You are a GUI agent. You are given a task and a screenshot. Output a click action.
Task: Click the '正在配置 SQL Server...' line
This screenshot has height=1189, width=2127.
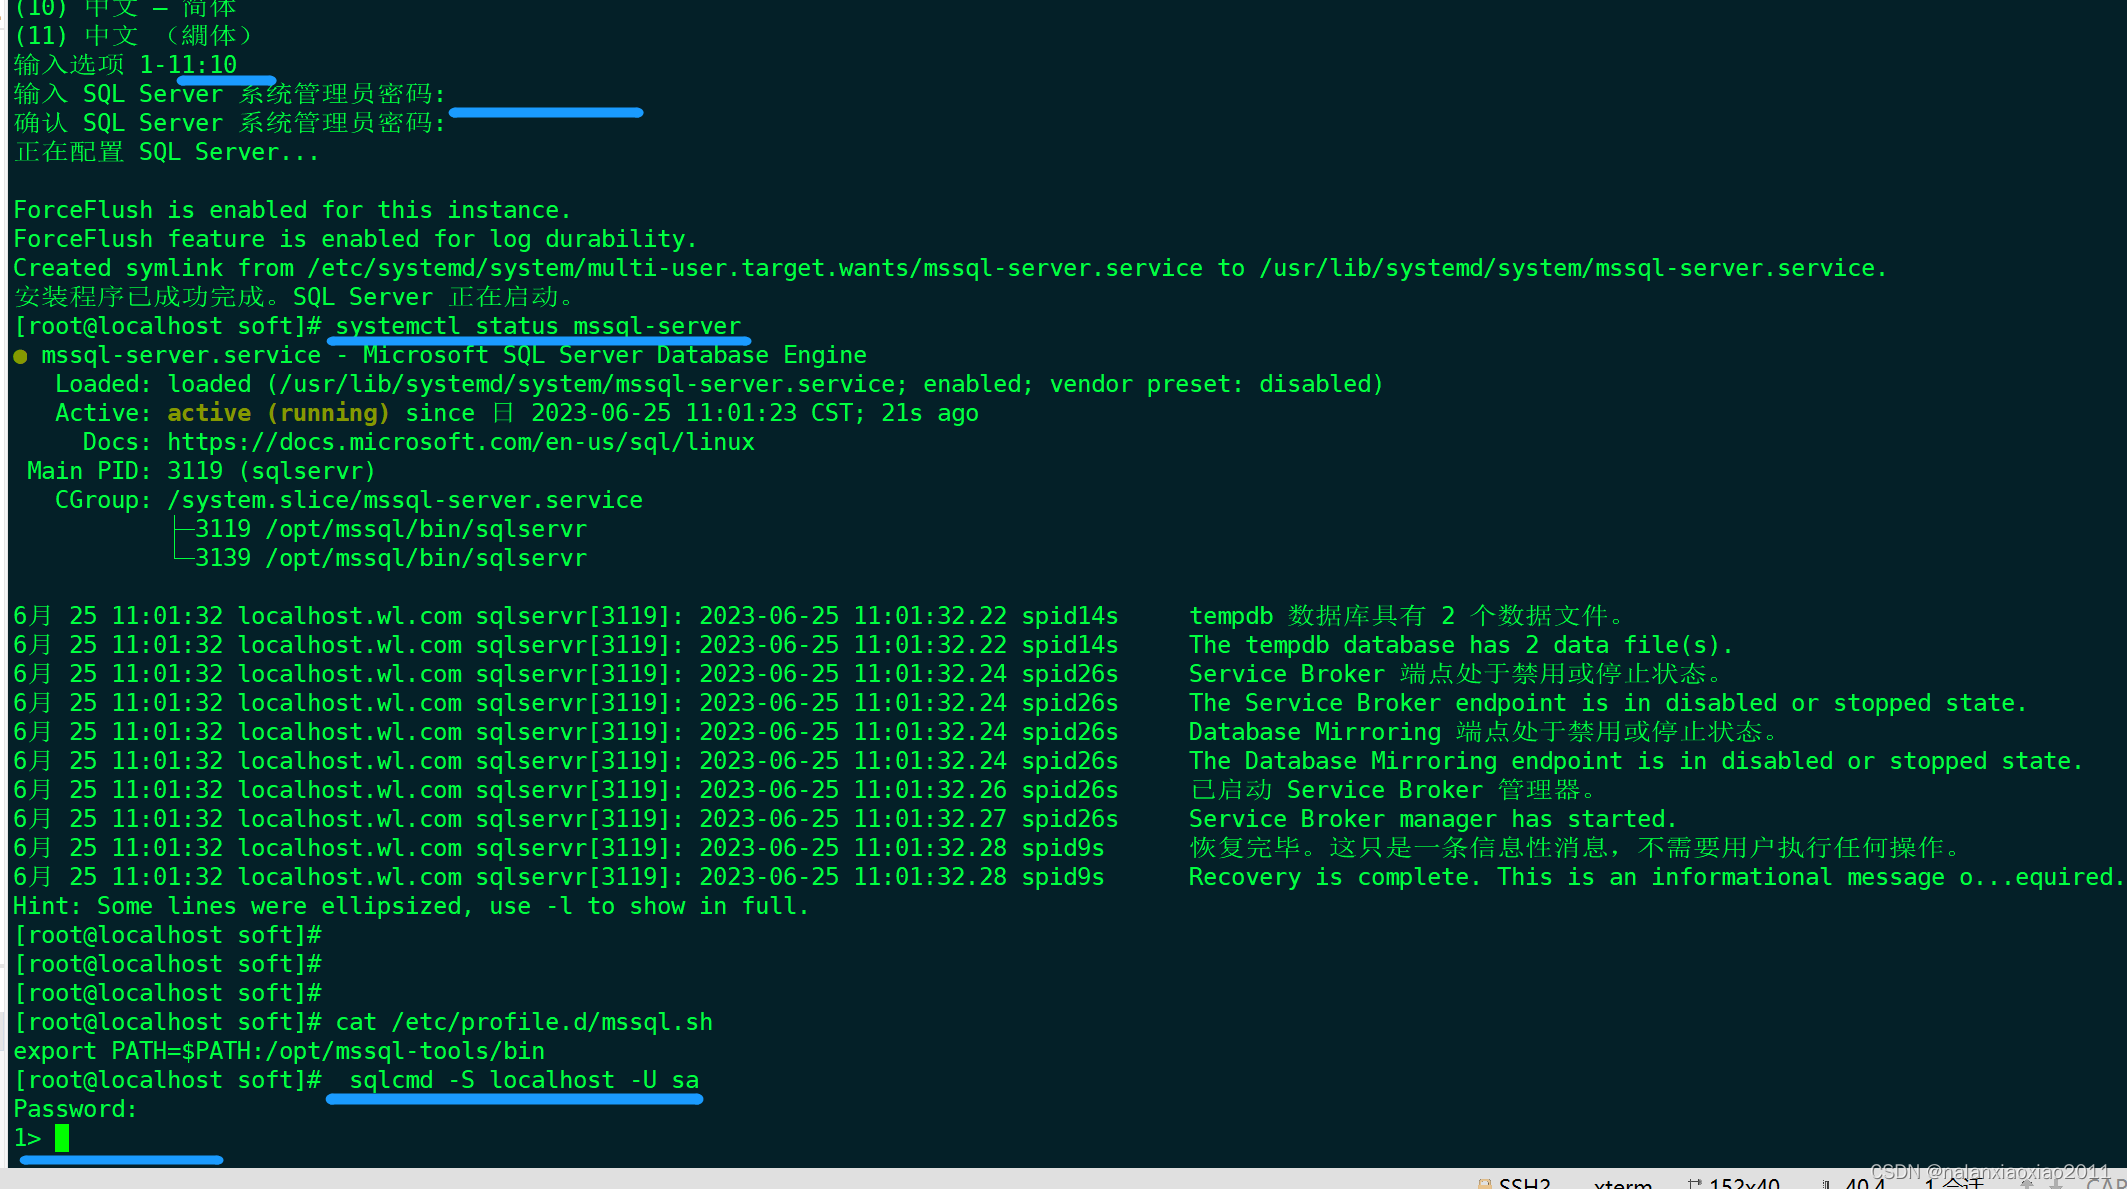tap(166, 152)
